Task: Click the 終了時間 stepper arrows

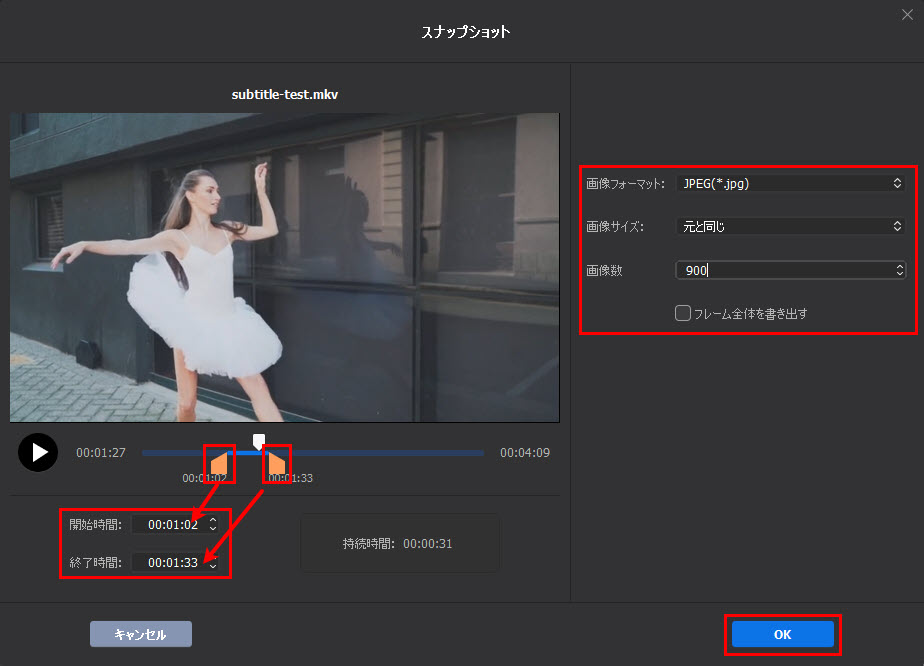Action: [x=213, y=562]
